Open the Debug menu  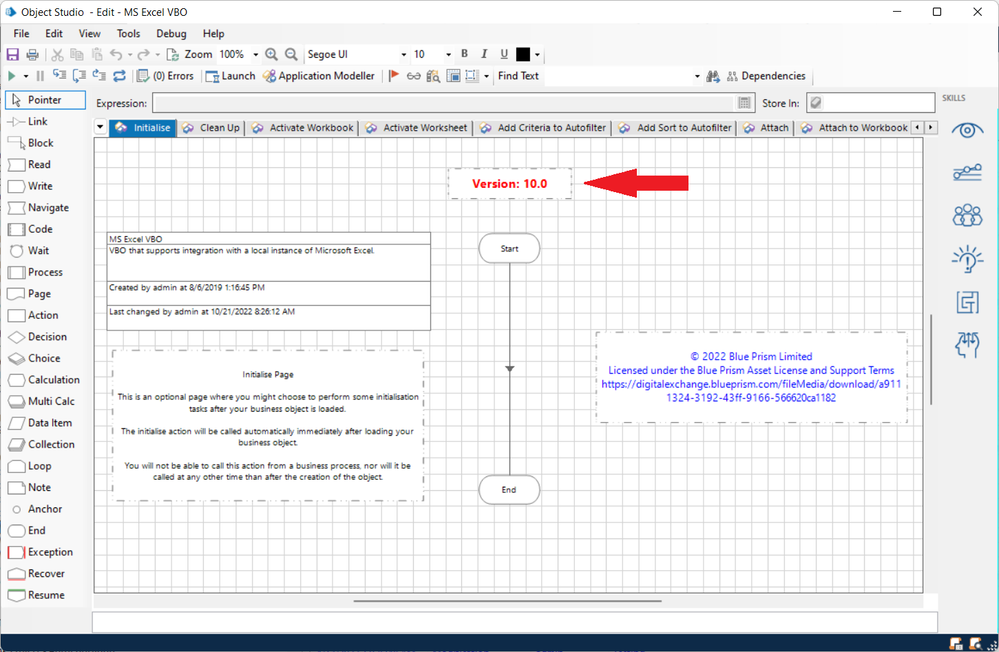171,34
